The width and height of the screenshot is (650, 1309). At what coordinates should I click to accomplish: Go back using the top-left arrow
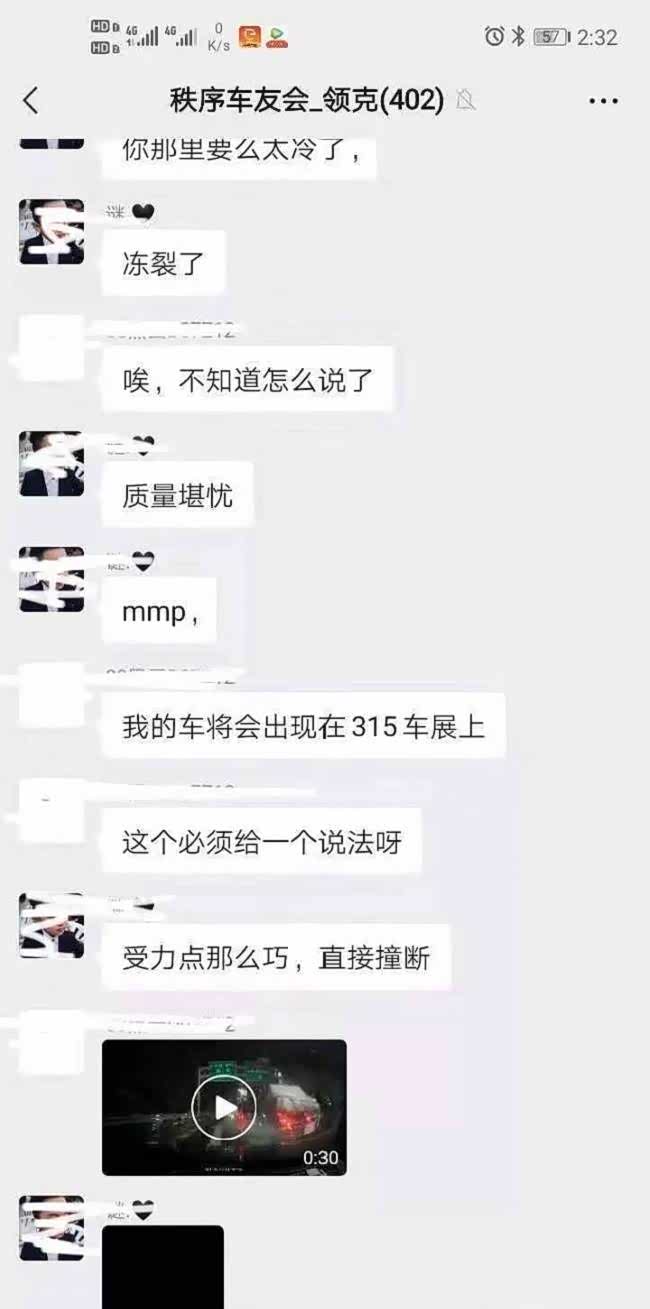[x=31, y=100]
